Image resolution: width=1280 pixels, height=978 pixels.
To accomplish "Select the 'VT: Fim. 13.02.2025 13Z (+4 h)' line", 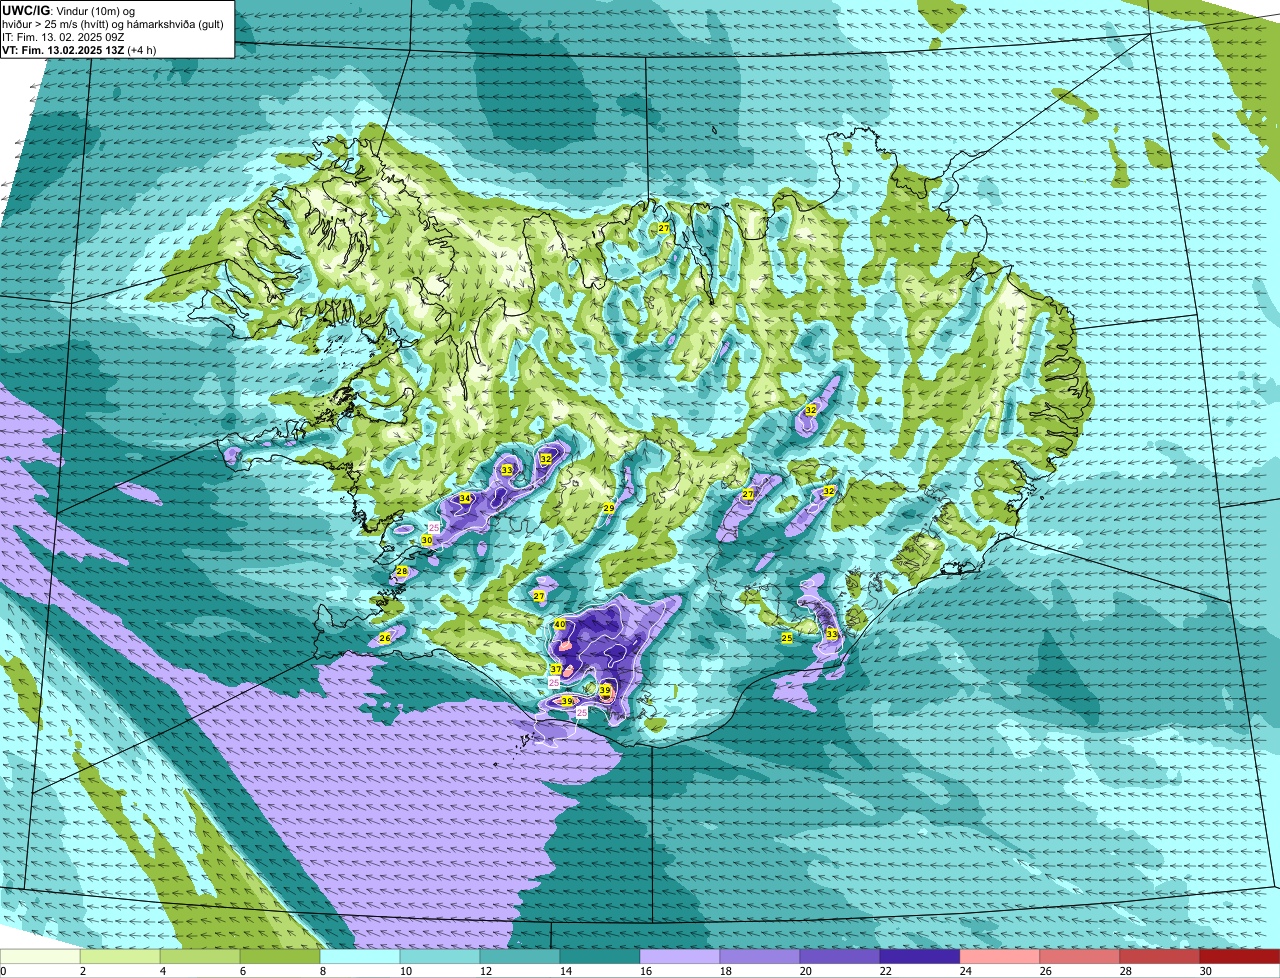I will pyautogui.click(x=79, y=49).
